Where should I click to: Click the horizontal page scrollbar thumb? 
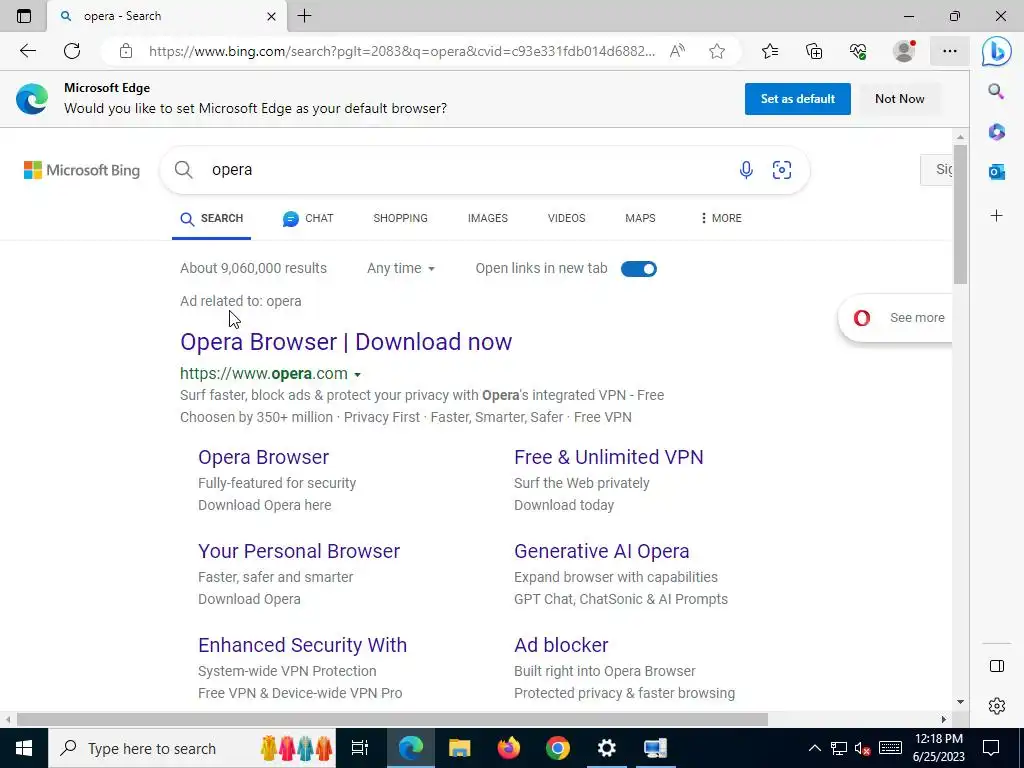[x=392, y=719]
